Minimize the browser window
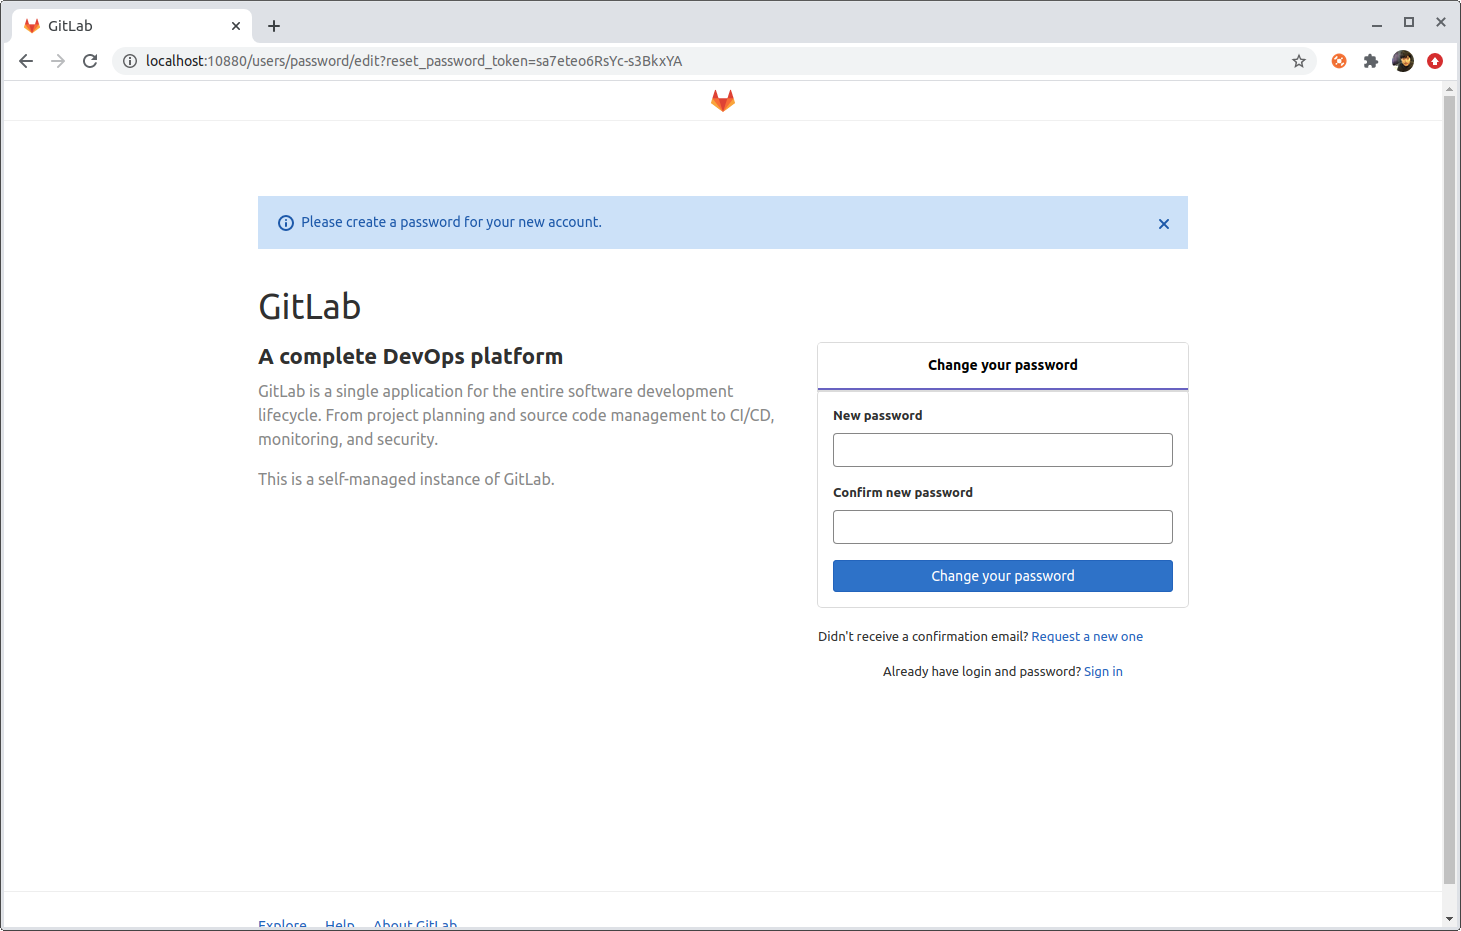This screenshot has width=1461, height=931. click(x=1377, y=24)
